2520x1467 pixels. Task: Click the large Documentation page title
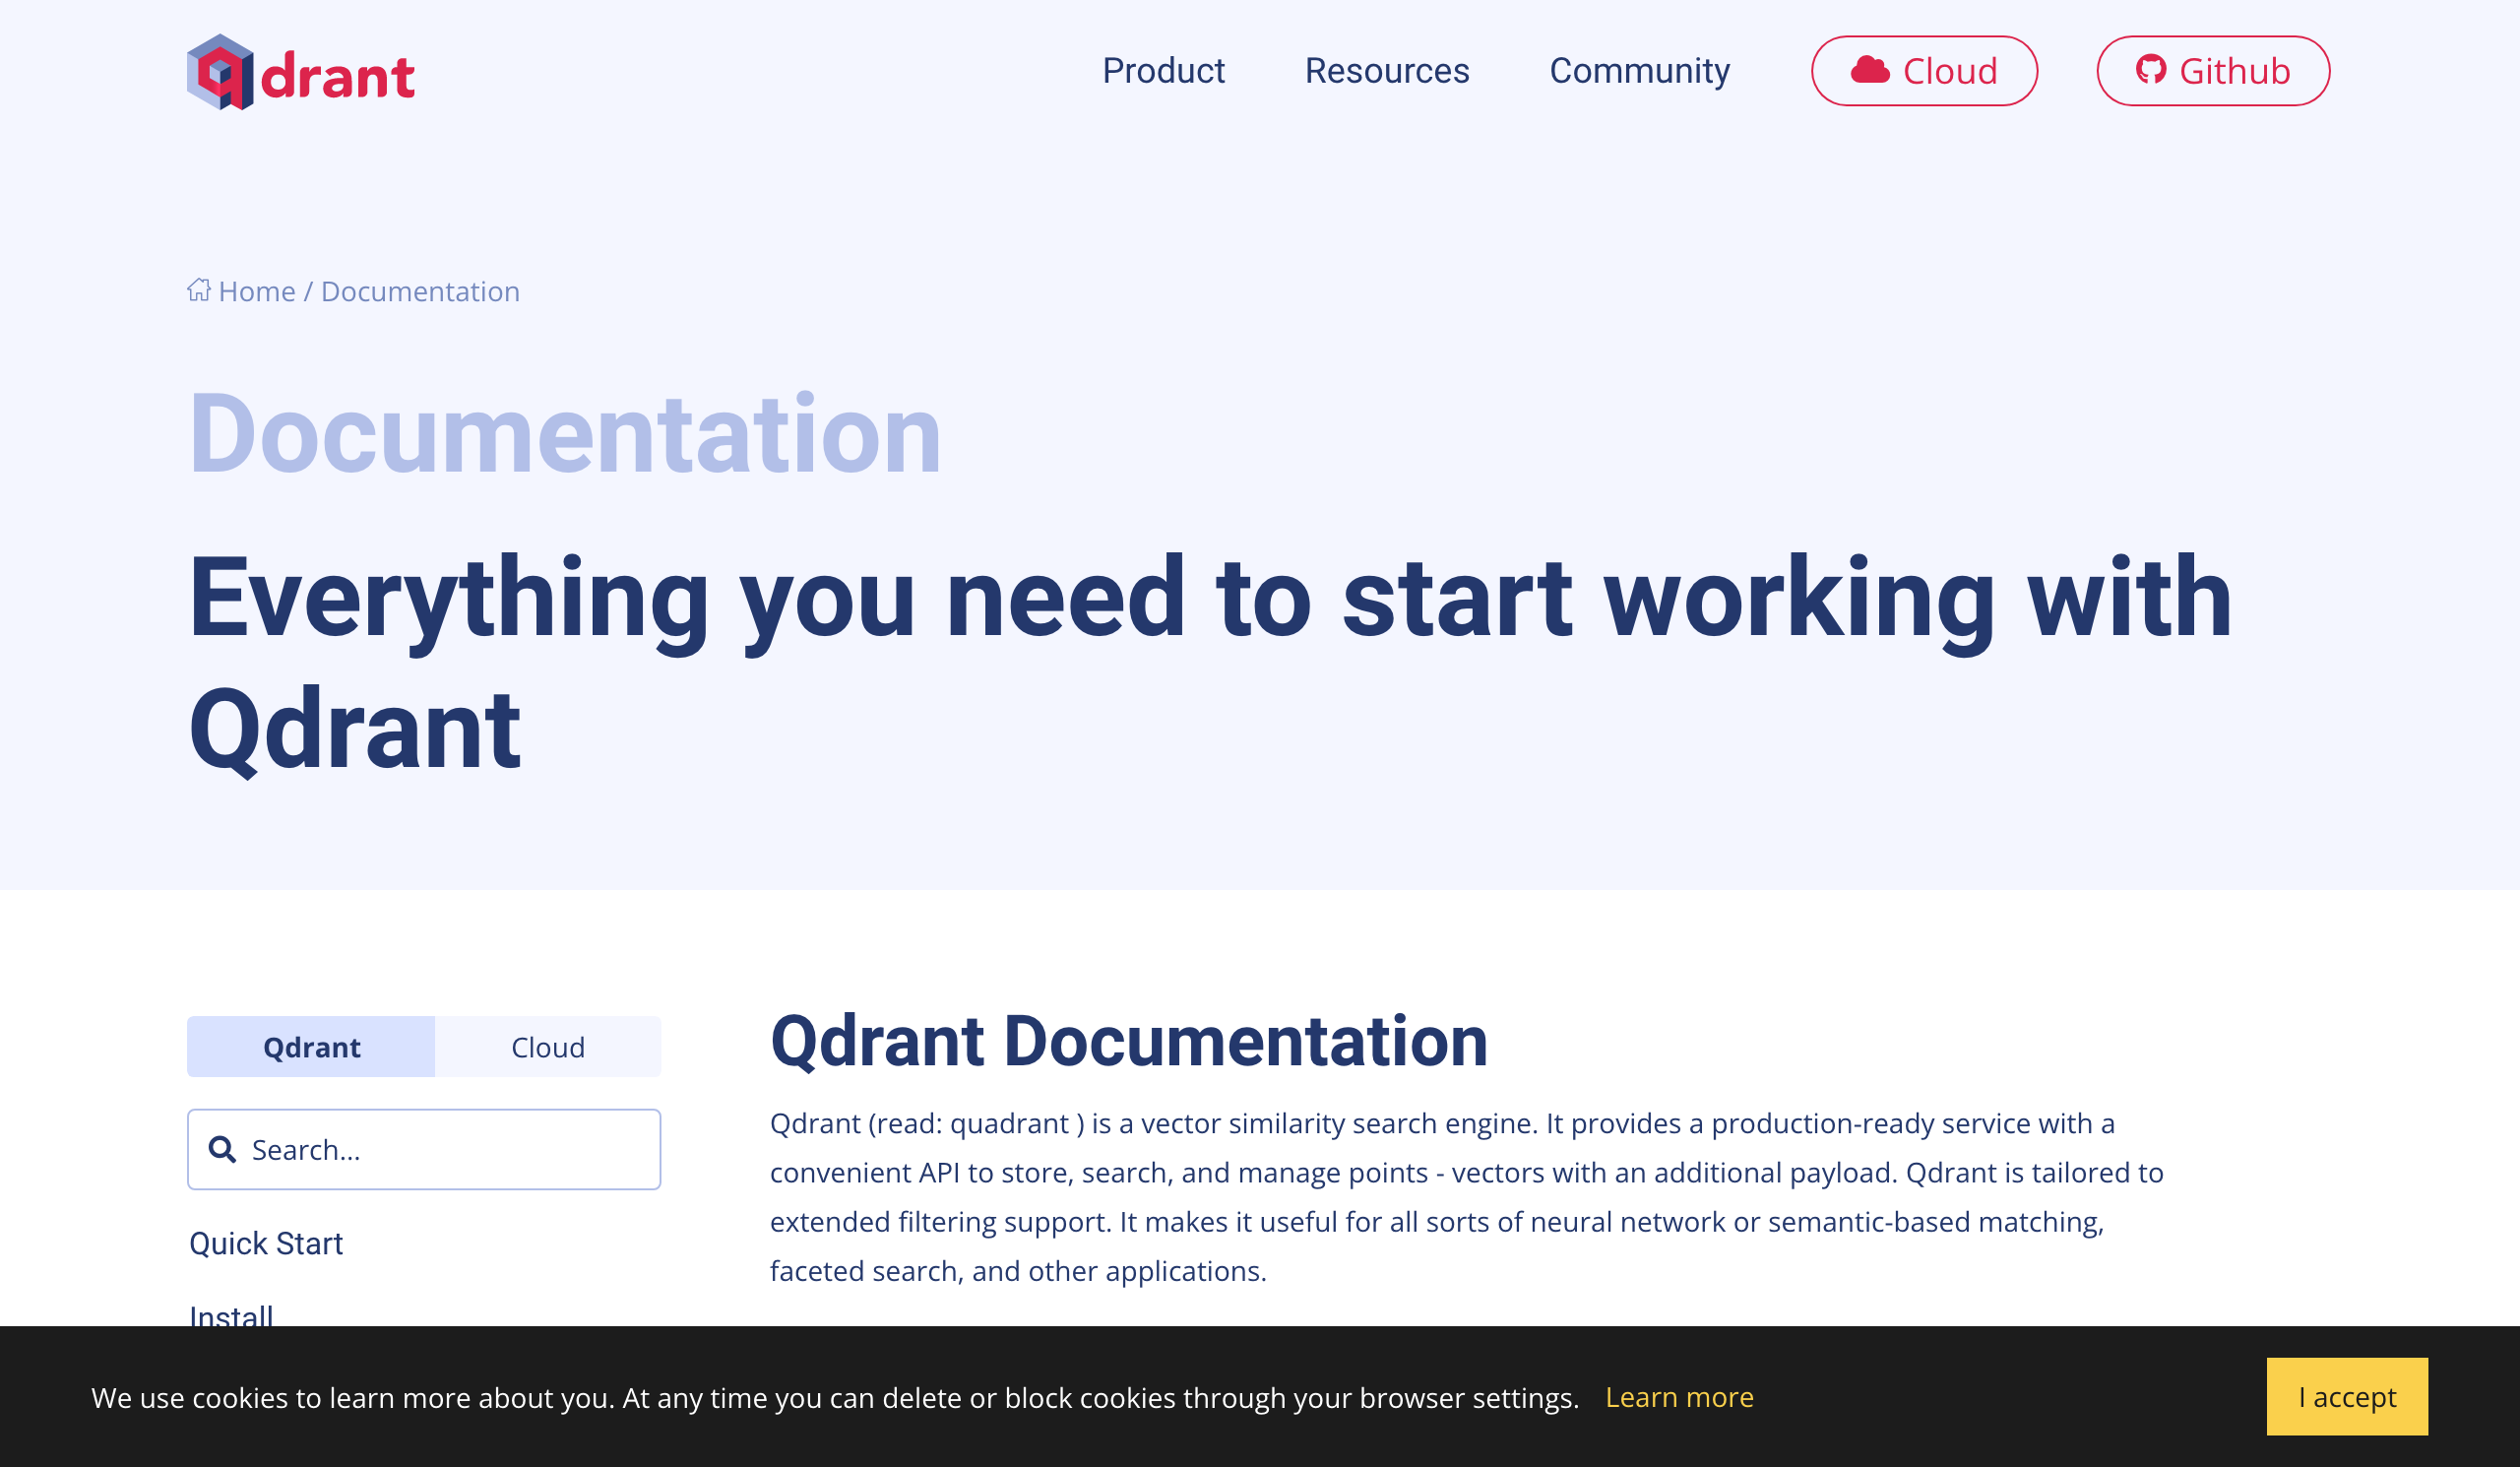click(x=565, y=434)
